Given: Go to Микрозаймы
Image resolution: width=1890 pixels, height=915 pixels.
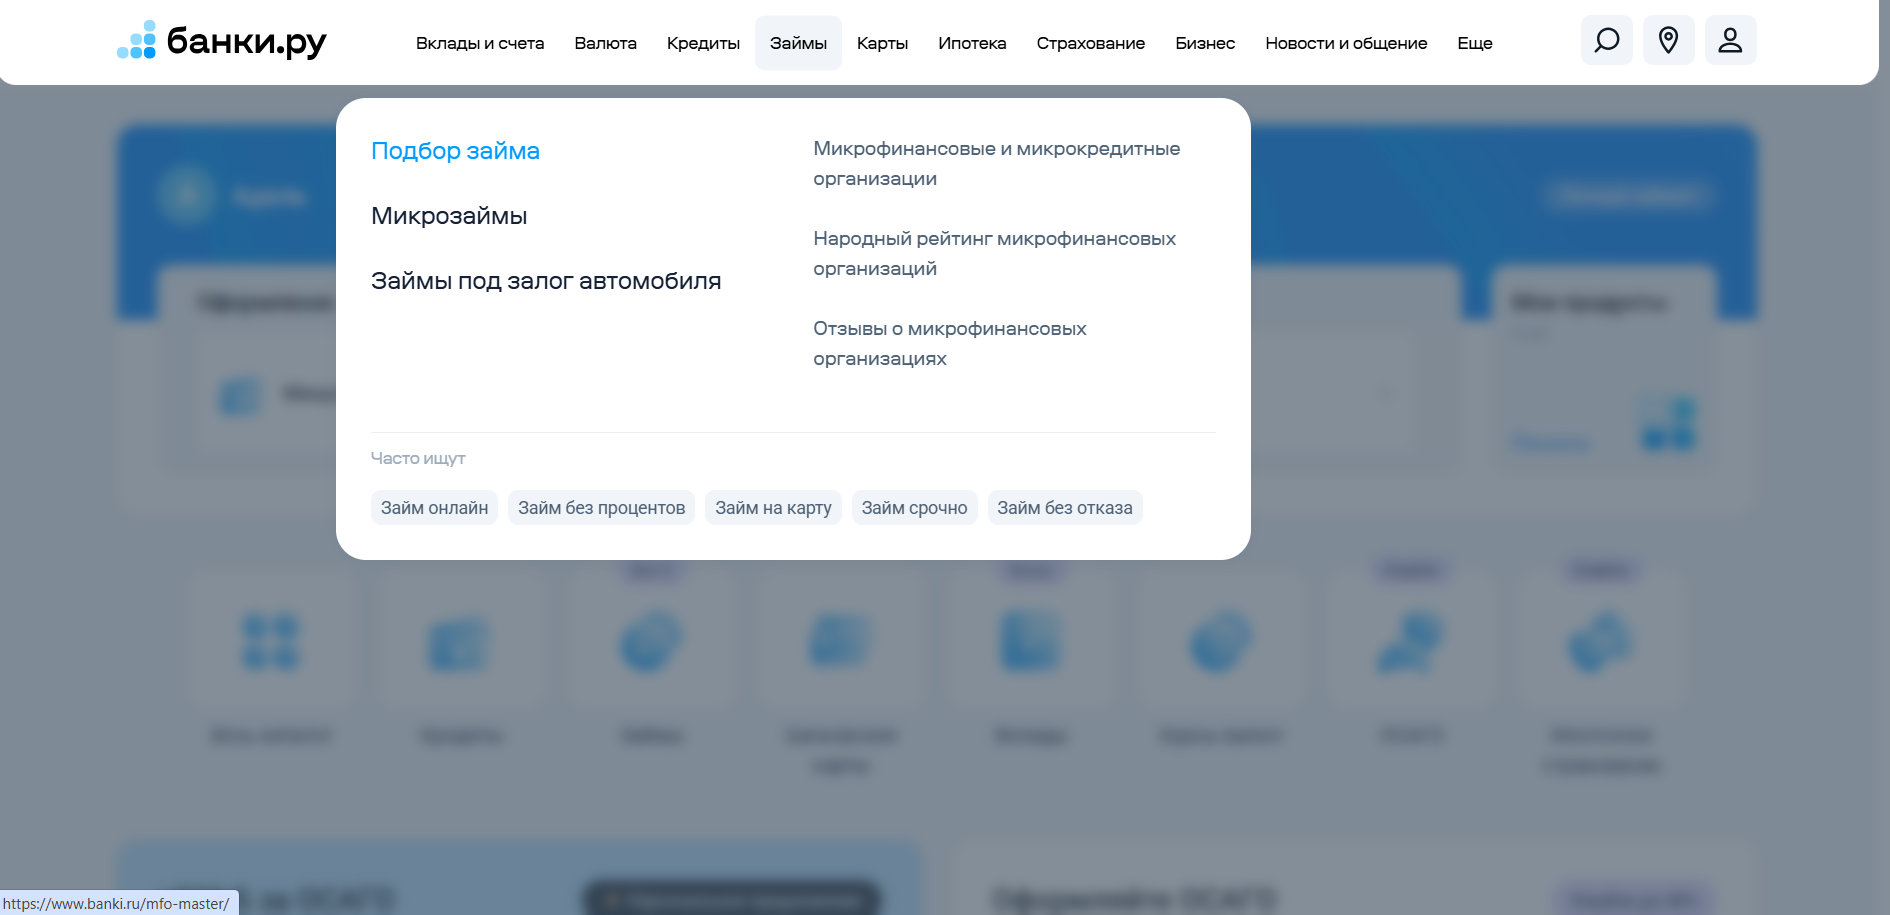Looking at the screenshot, I should 449,216.
